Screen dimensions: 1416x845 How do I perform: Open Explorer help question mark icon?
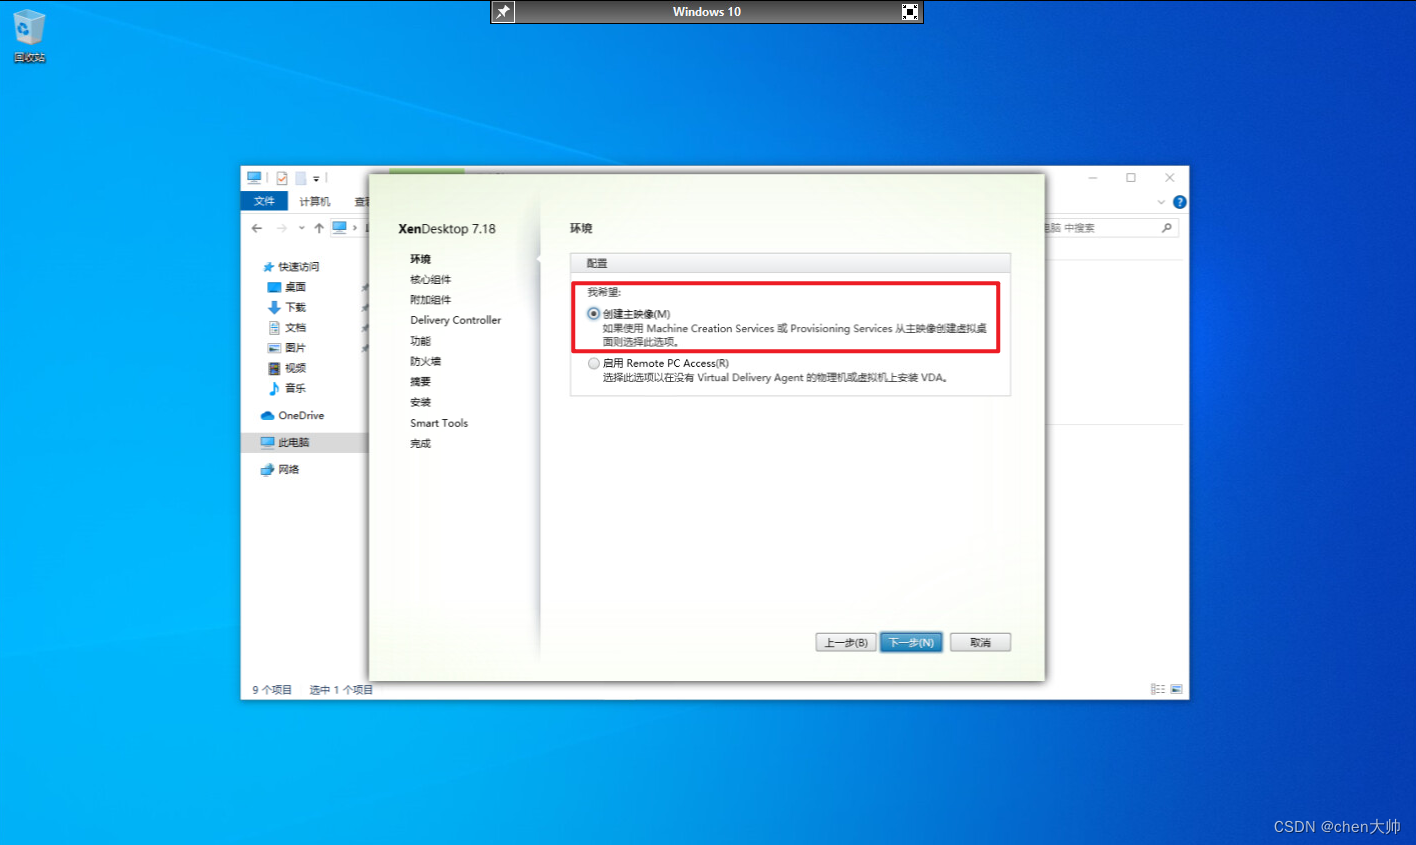tap(1180, 202)
